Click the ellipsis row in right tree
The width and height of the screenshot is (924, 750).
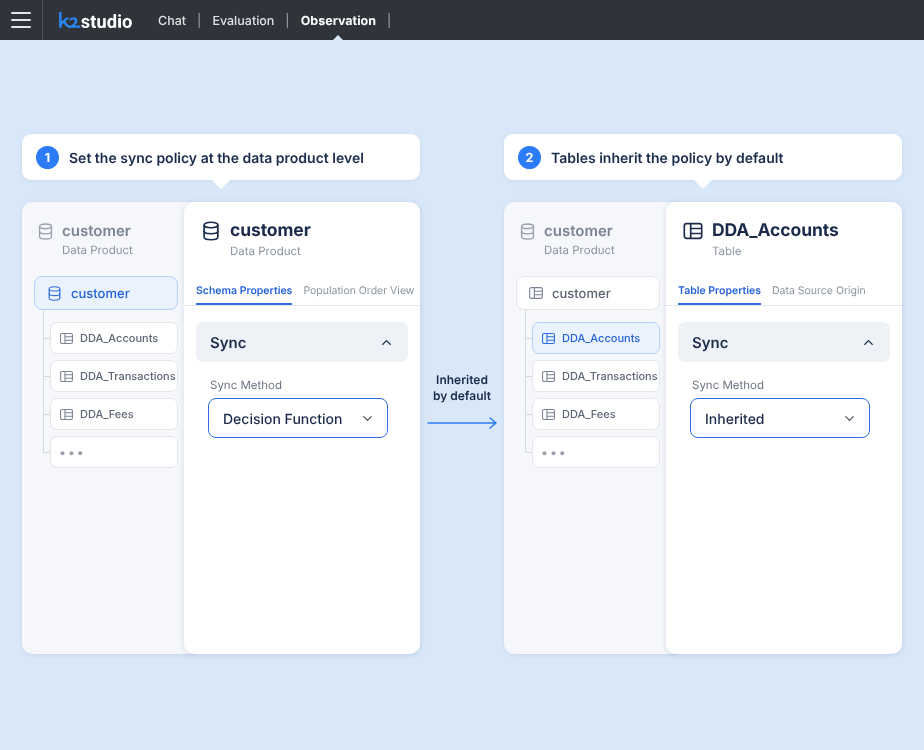click(x=596, y=452)
